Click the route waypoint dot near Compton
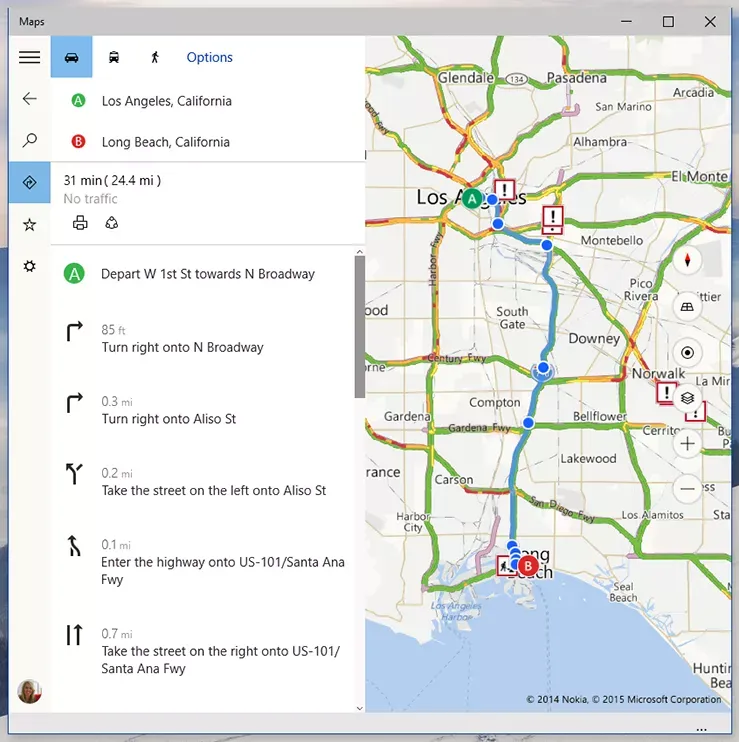 tap(528, 423)
